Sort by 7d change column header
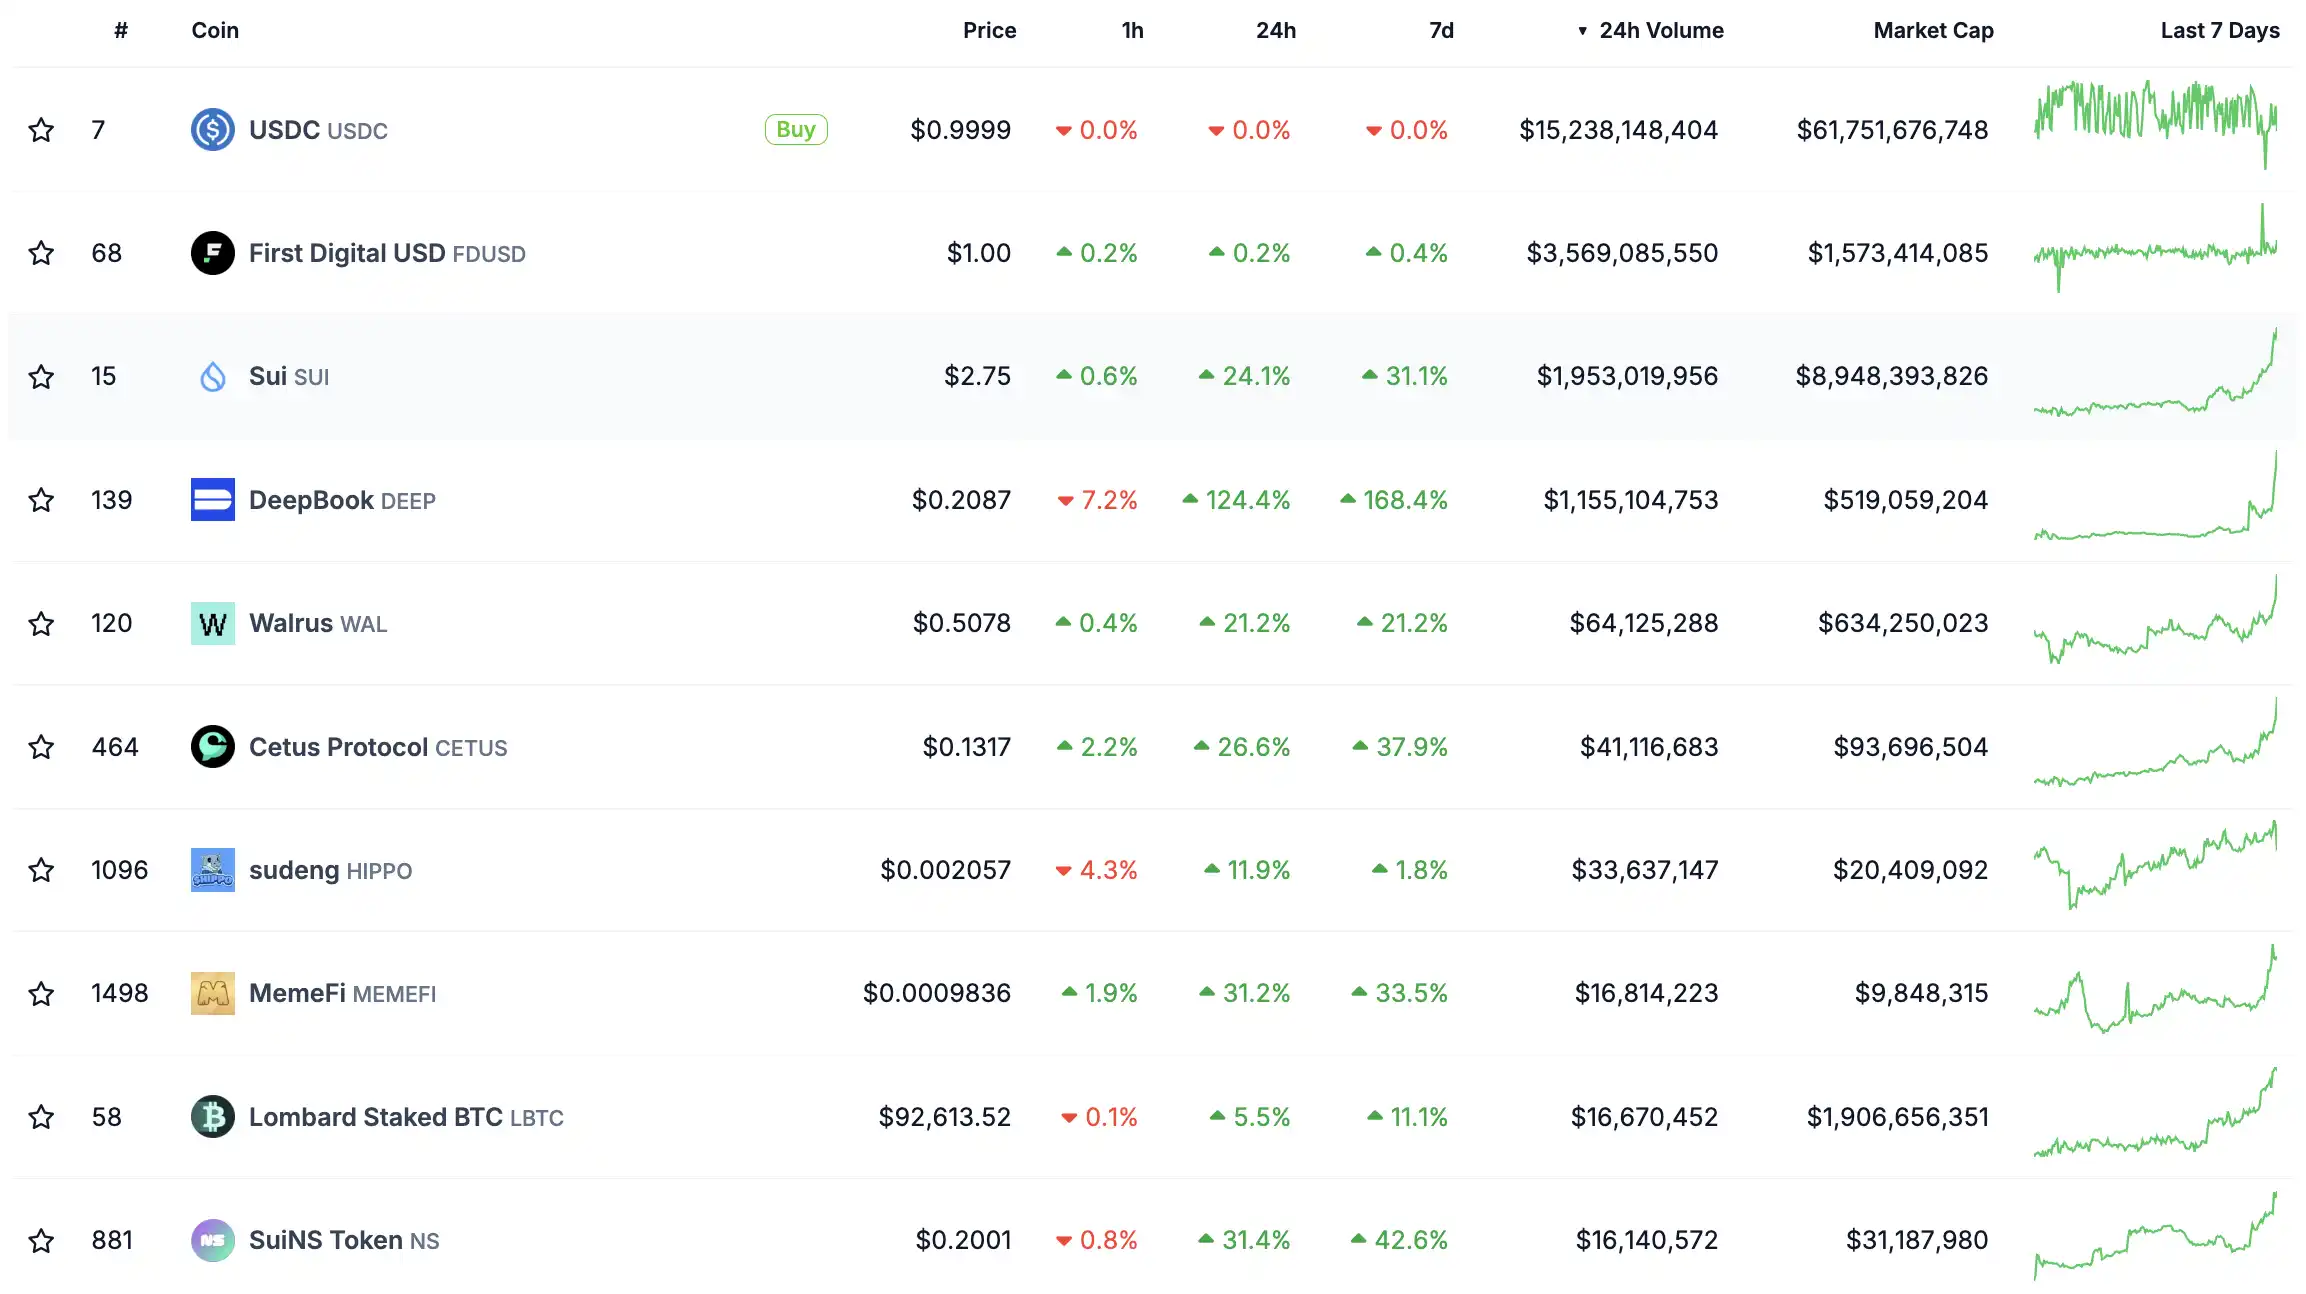The width and height of the screenshot is (2306, 1294). tap(1440, 31)
